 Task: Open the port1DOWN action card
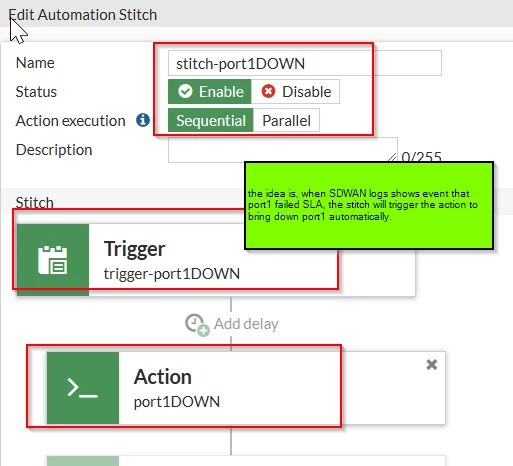246,388
